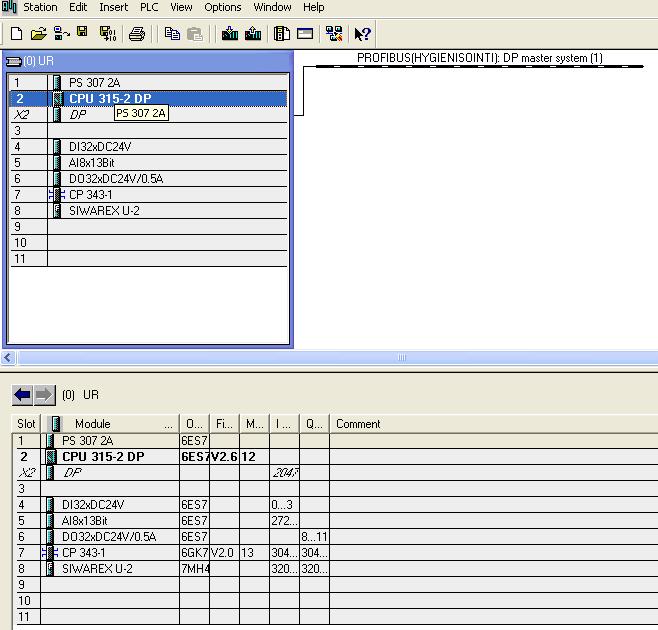Open the Window menu
The width and height of the screenshot is (658, 630).
coord(272,7)
